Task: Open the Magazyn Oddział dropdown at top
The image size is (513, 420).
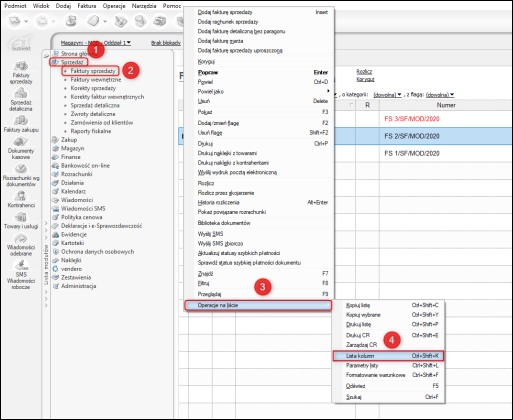Action: tap(96, 43)
